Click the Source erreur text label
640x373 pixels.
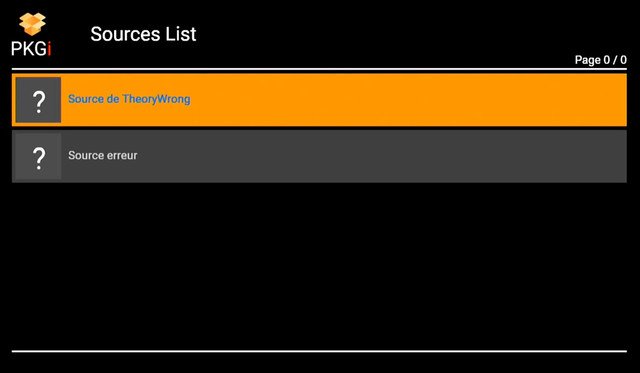[102, 155]
